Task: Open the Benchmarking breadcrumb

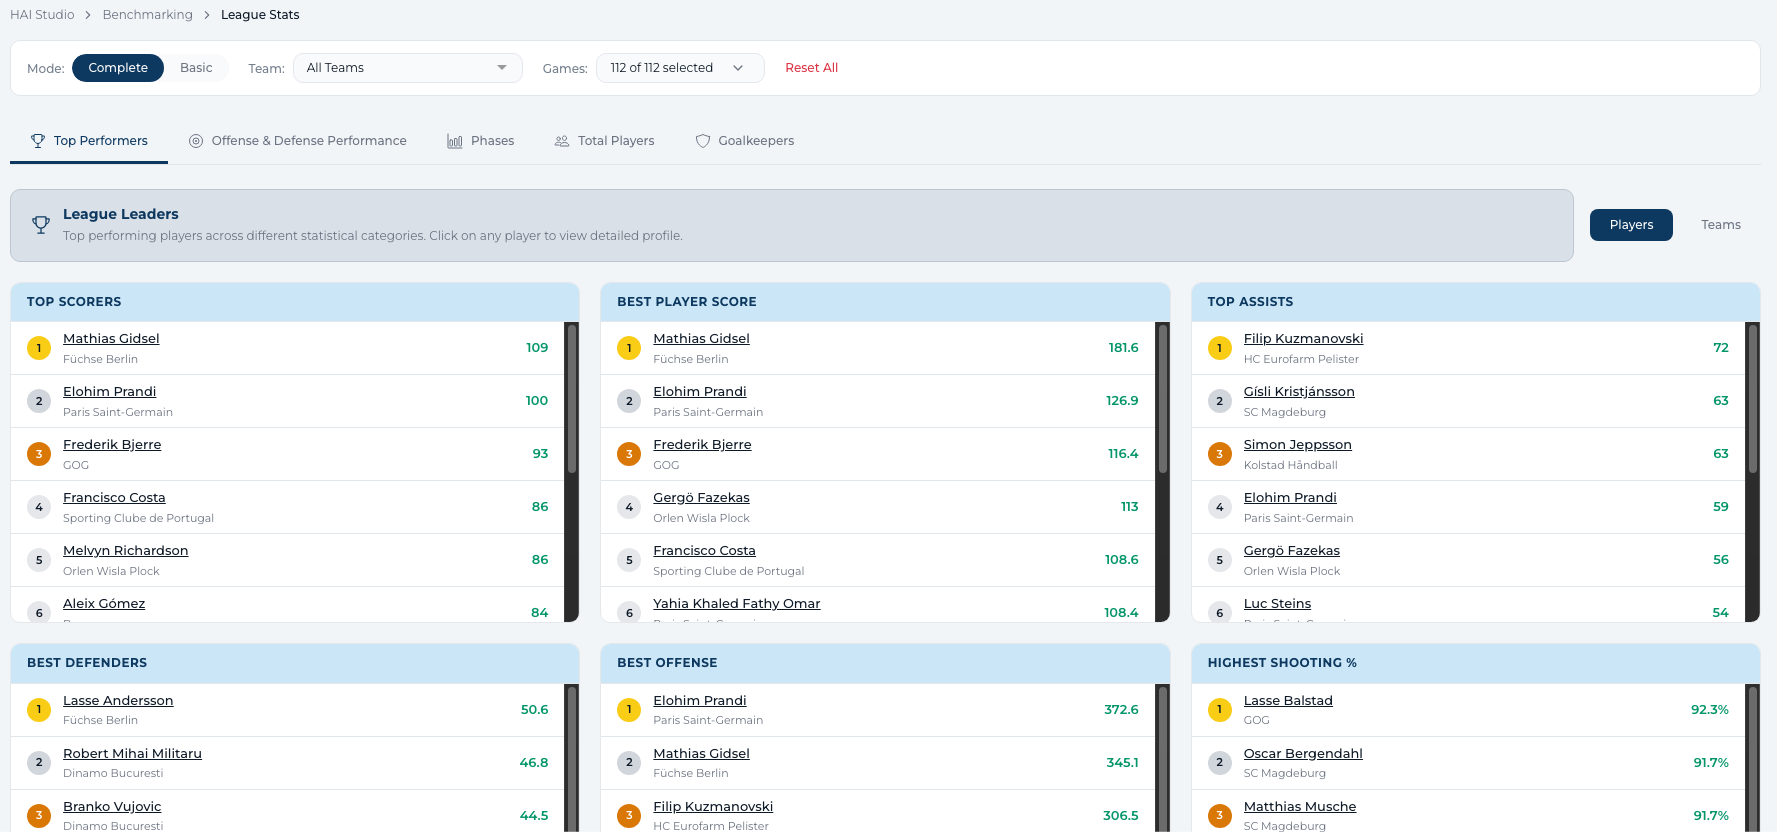Action: pyautogui.click(x=147, y=15)
